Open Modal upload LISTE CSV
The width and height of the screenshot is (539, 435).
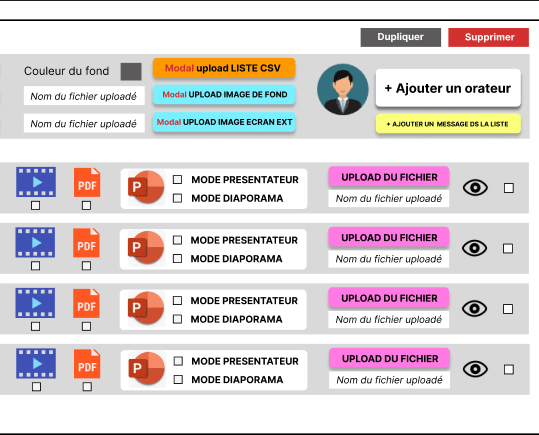coord(224,68)
